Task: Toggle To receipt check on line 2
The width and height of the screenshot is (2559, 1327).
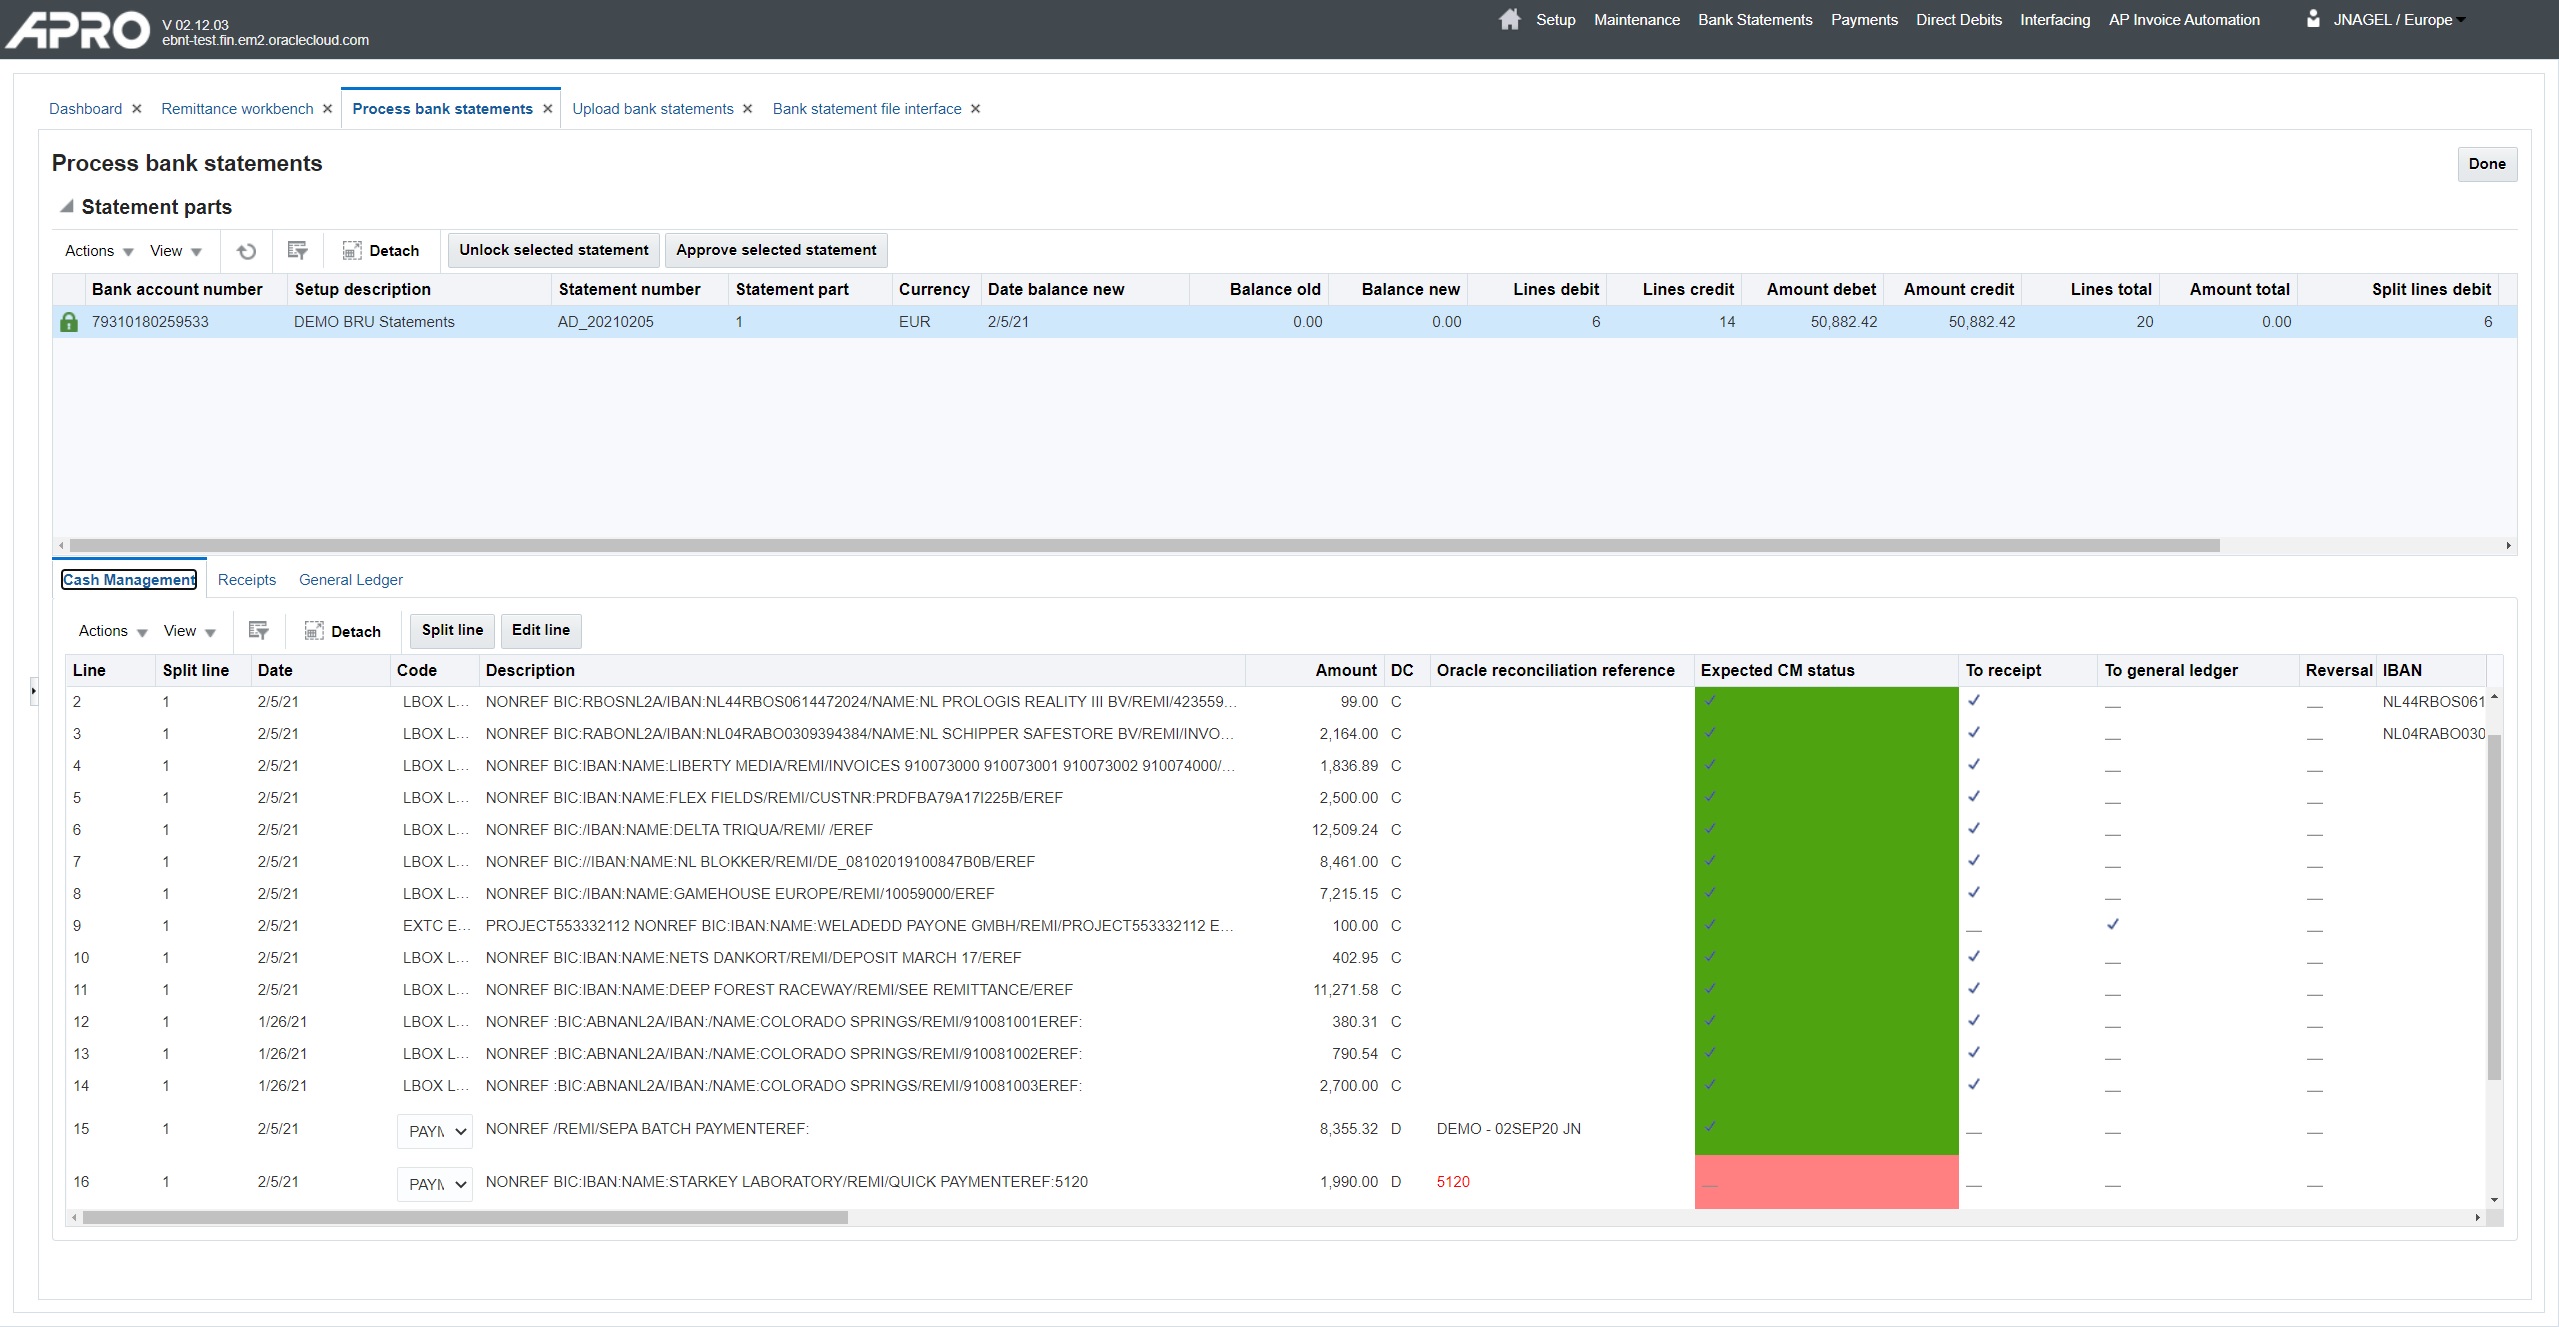Action: point(1974,701)
